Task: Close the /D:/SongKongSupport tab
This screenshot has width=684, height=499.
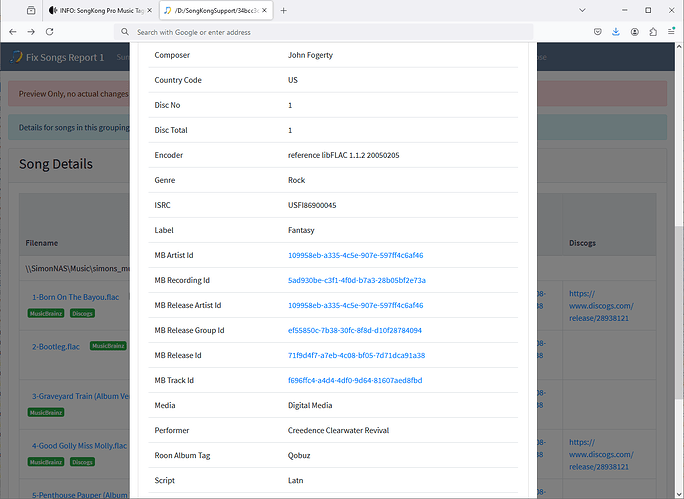Action: 264,10
